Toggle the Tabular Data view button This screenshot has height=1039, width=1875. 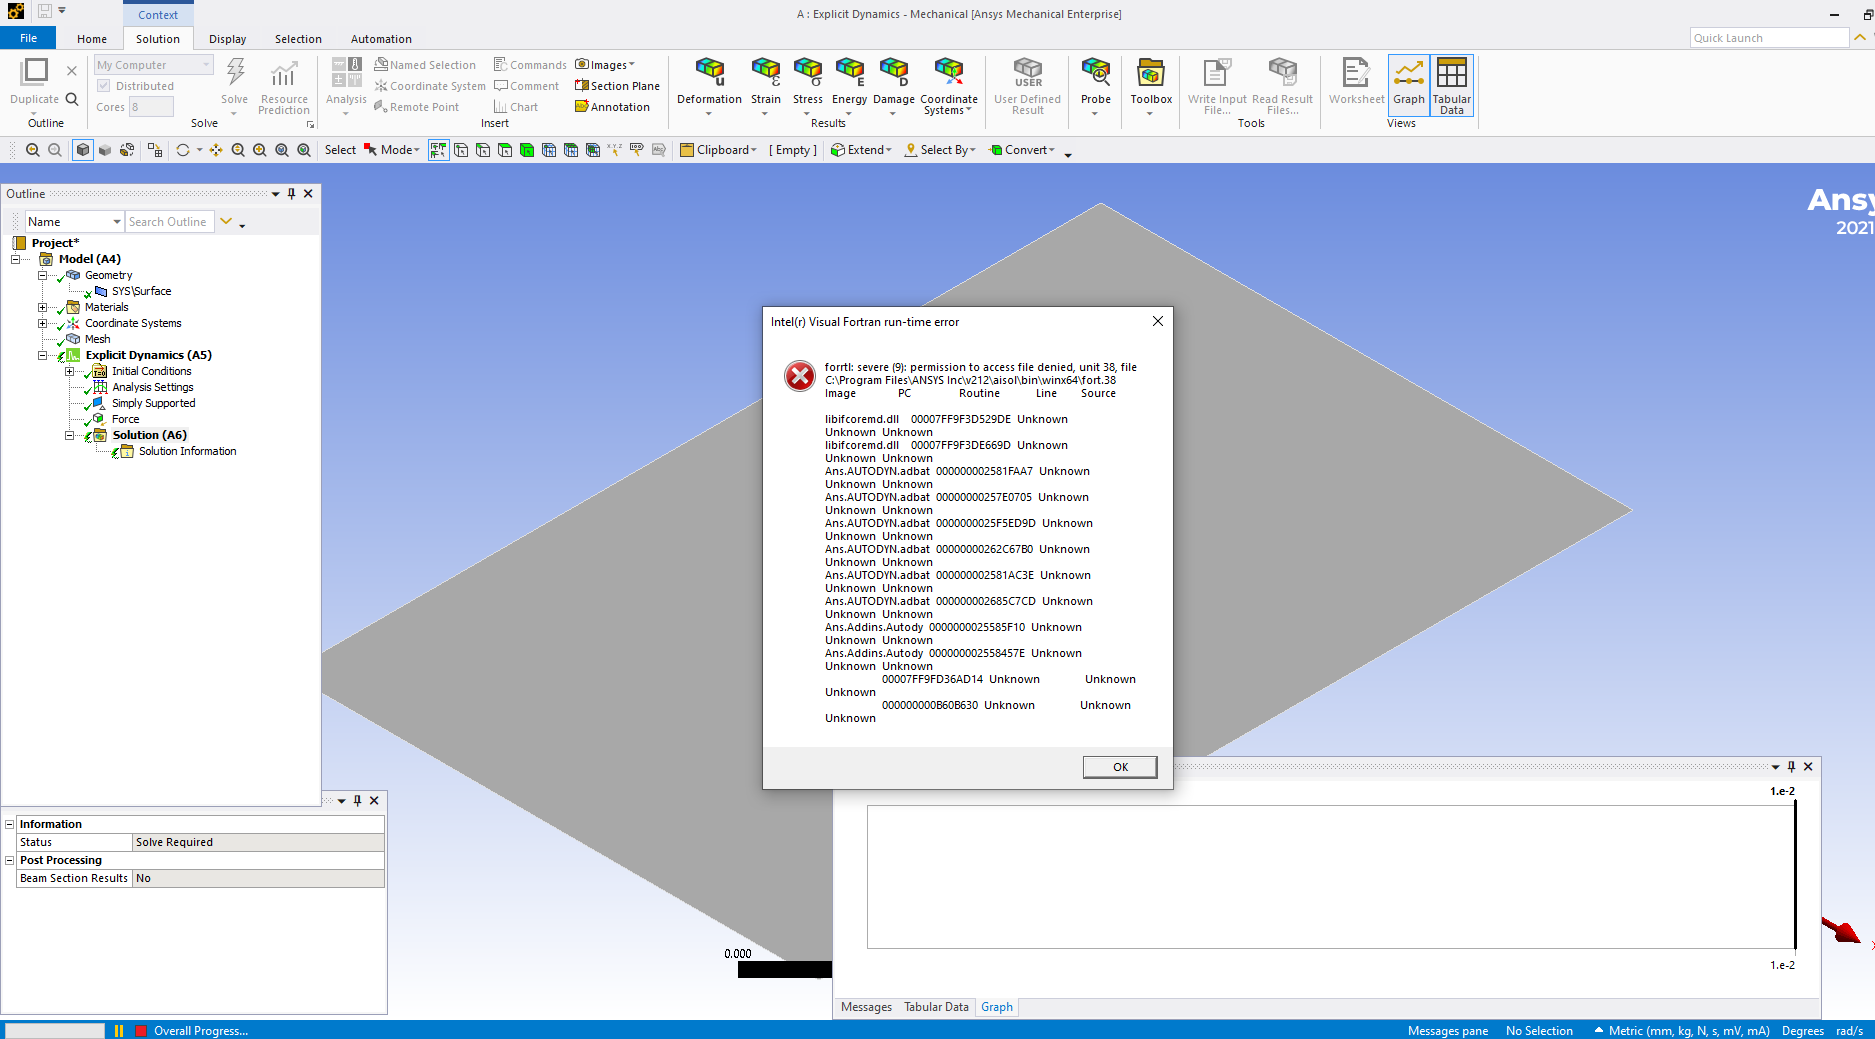(x=1452, y=85)
